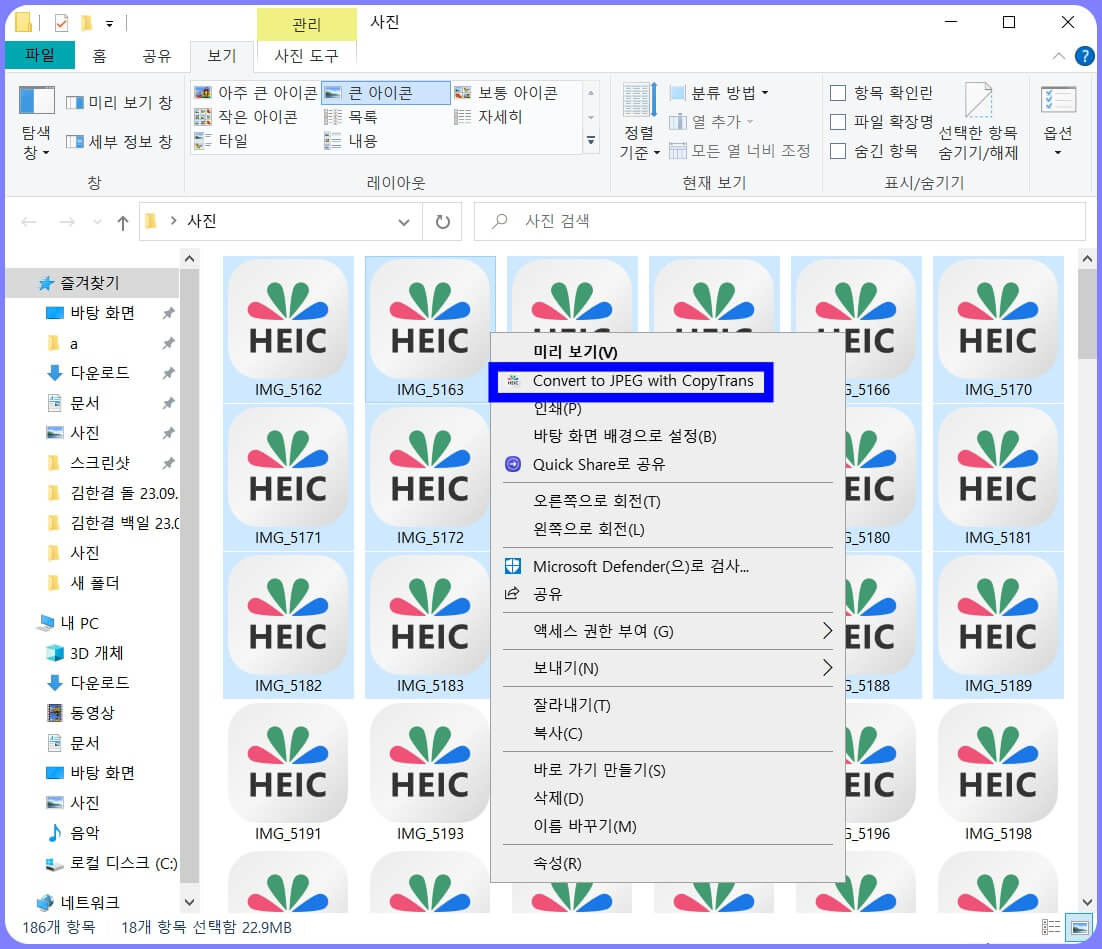The height and width of the screenshot is (949, 1102).
Task: Open the 사진 도구 tab
Action: (306, 56)
